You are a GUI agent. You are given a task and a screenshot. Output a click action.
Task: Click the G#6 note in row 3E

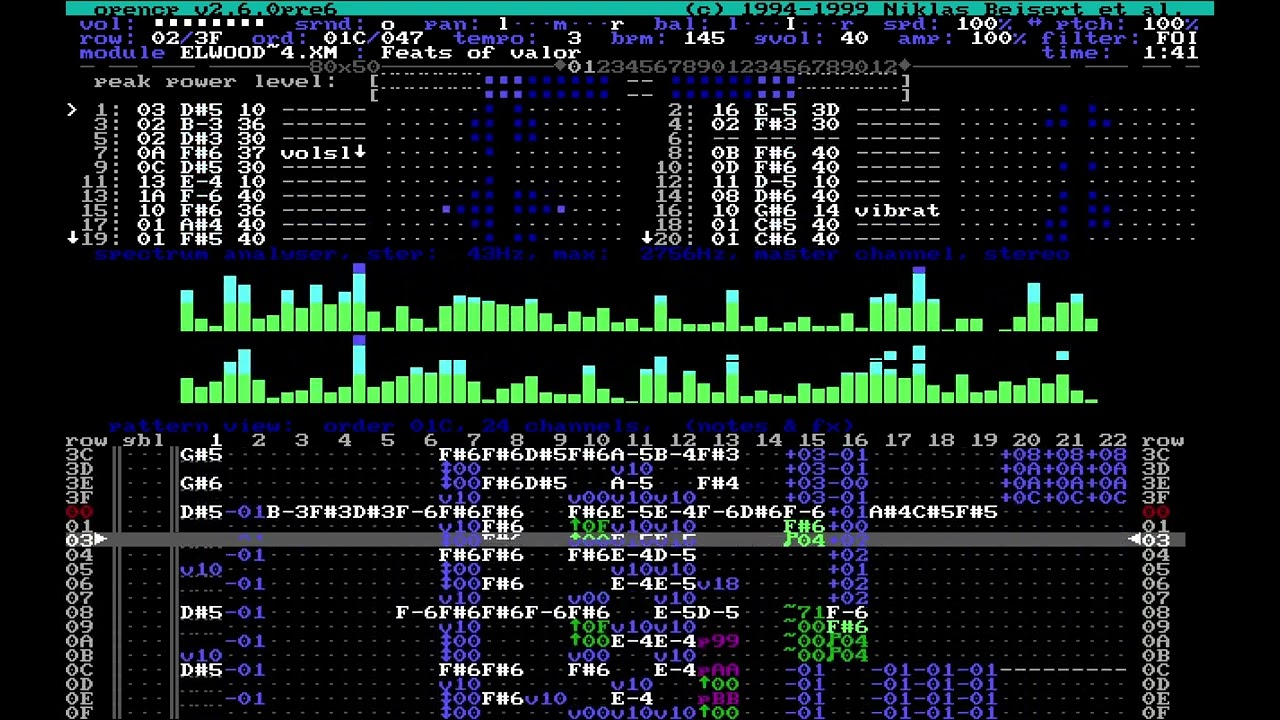201,483
